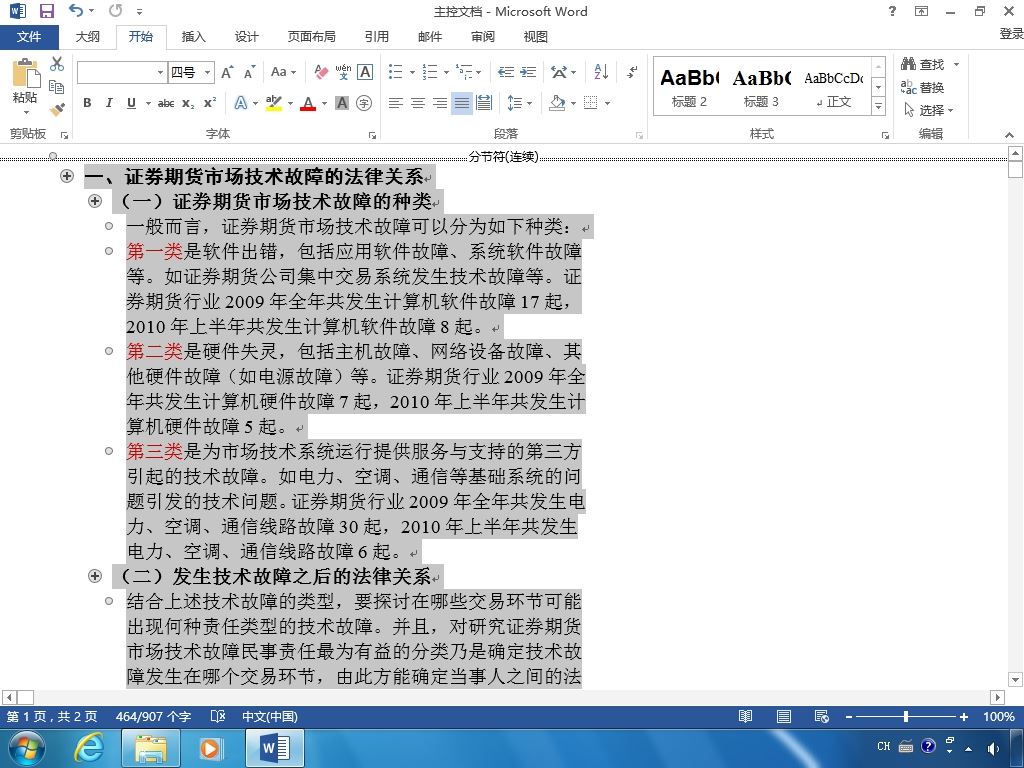Expand the styles gallery more arrow
Viewport: 1024px width, 768px height.
[x=878, y=106]
